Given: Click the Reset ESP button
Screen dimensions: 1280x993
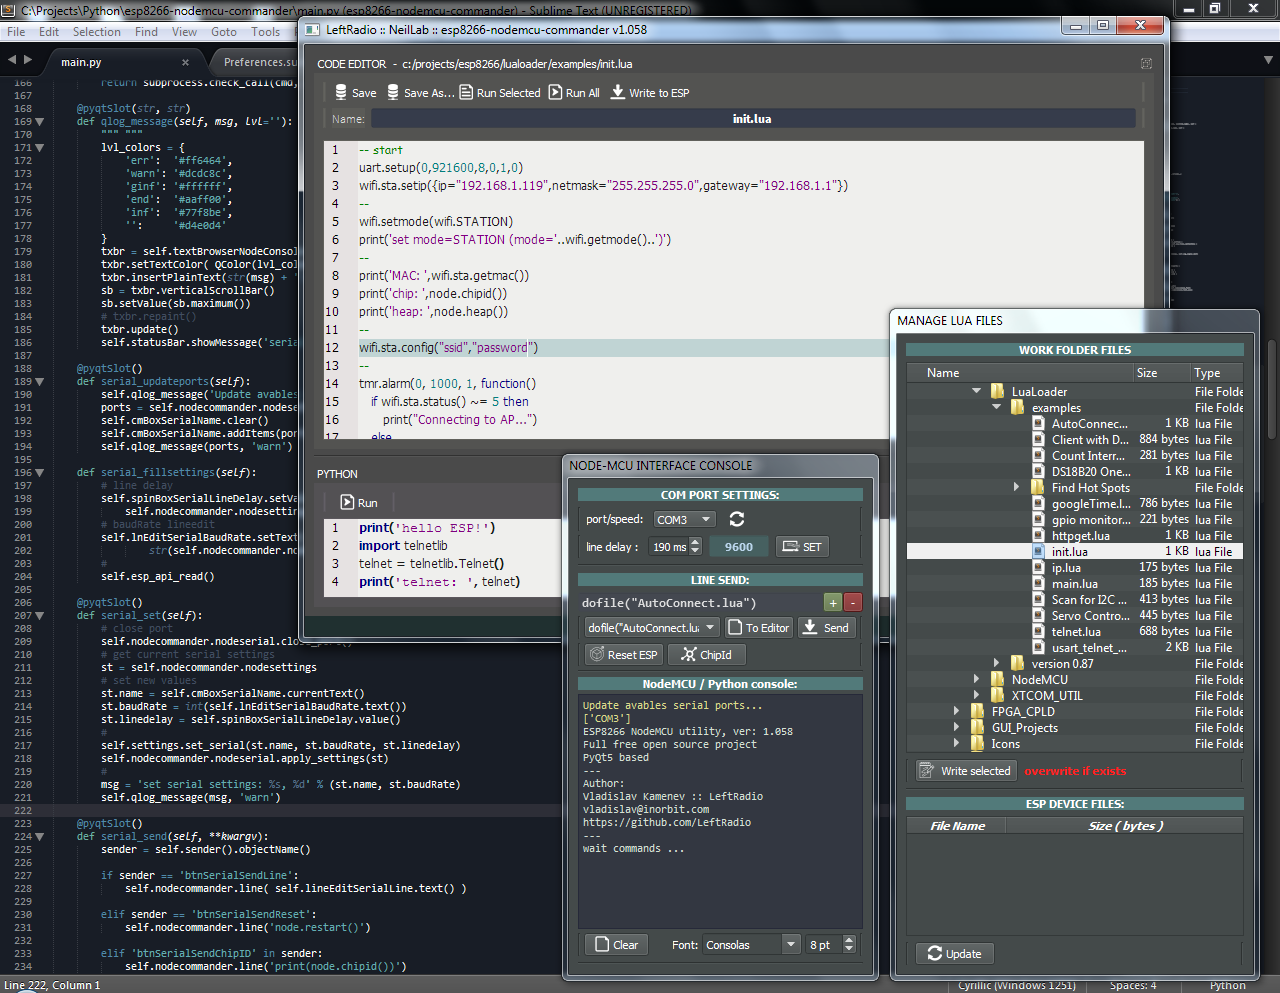Looking at the screenshot, I should coord(624,654).
